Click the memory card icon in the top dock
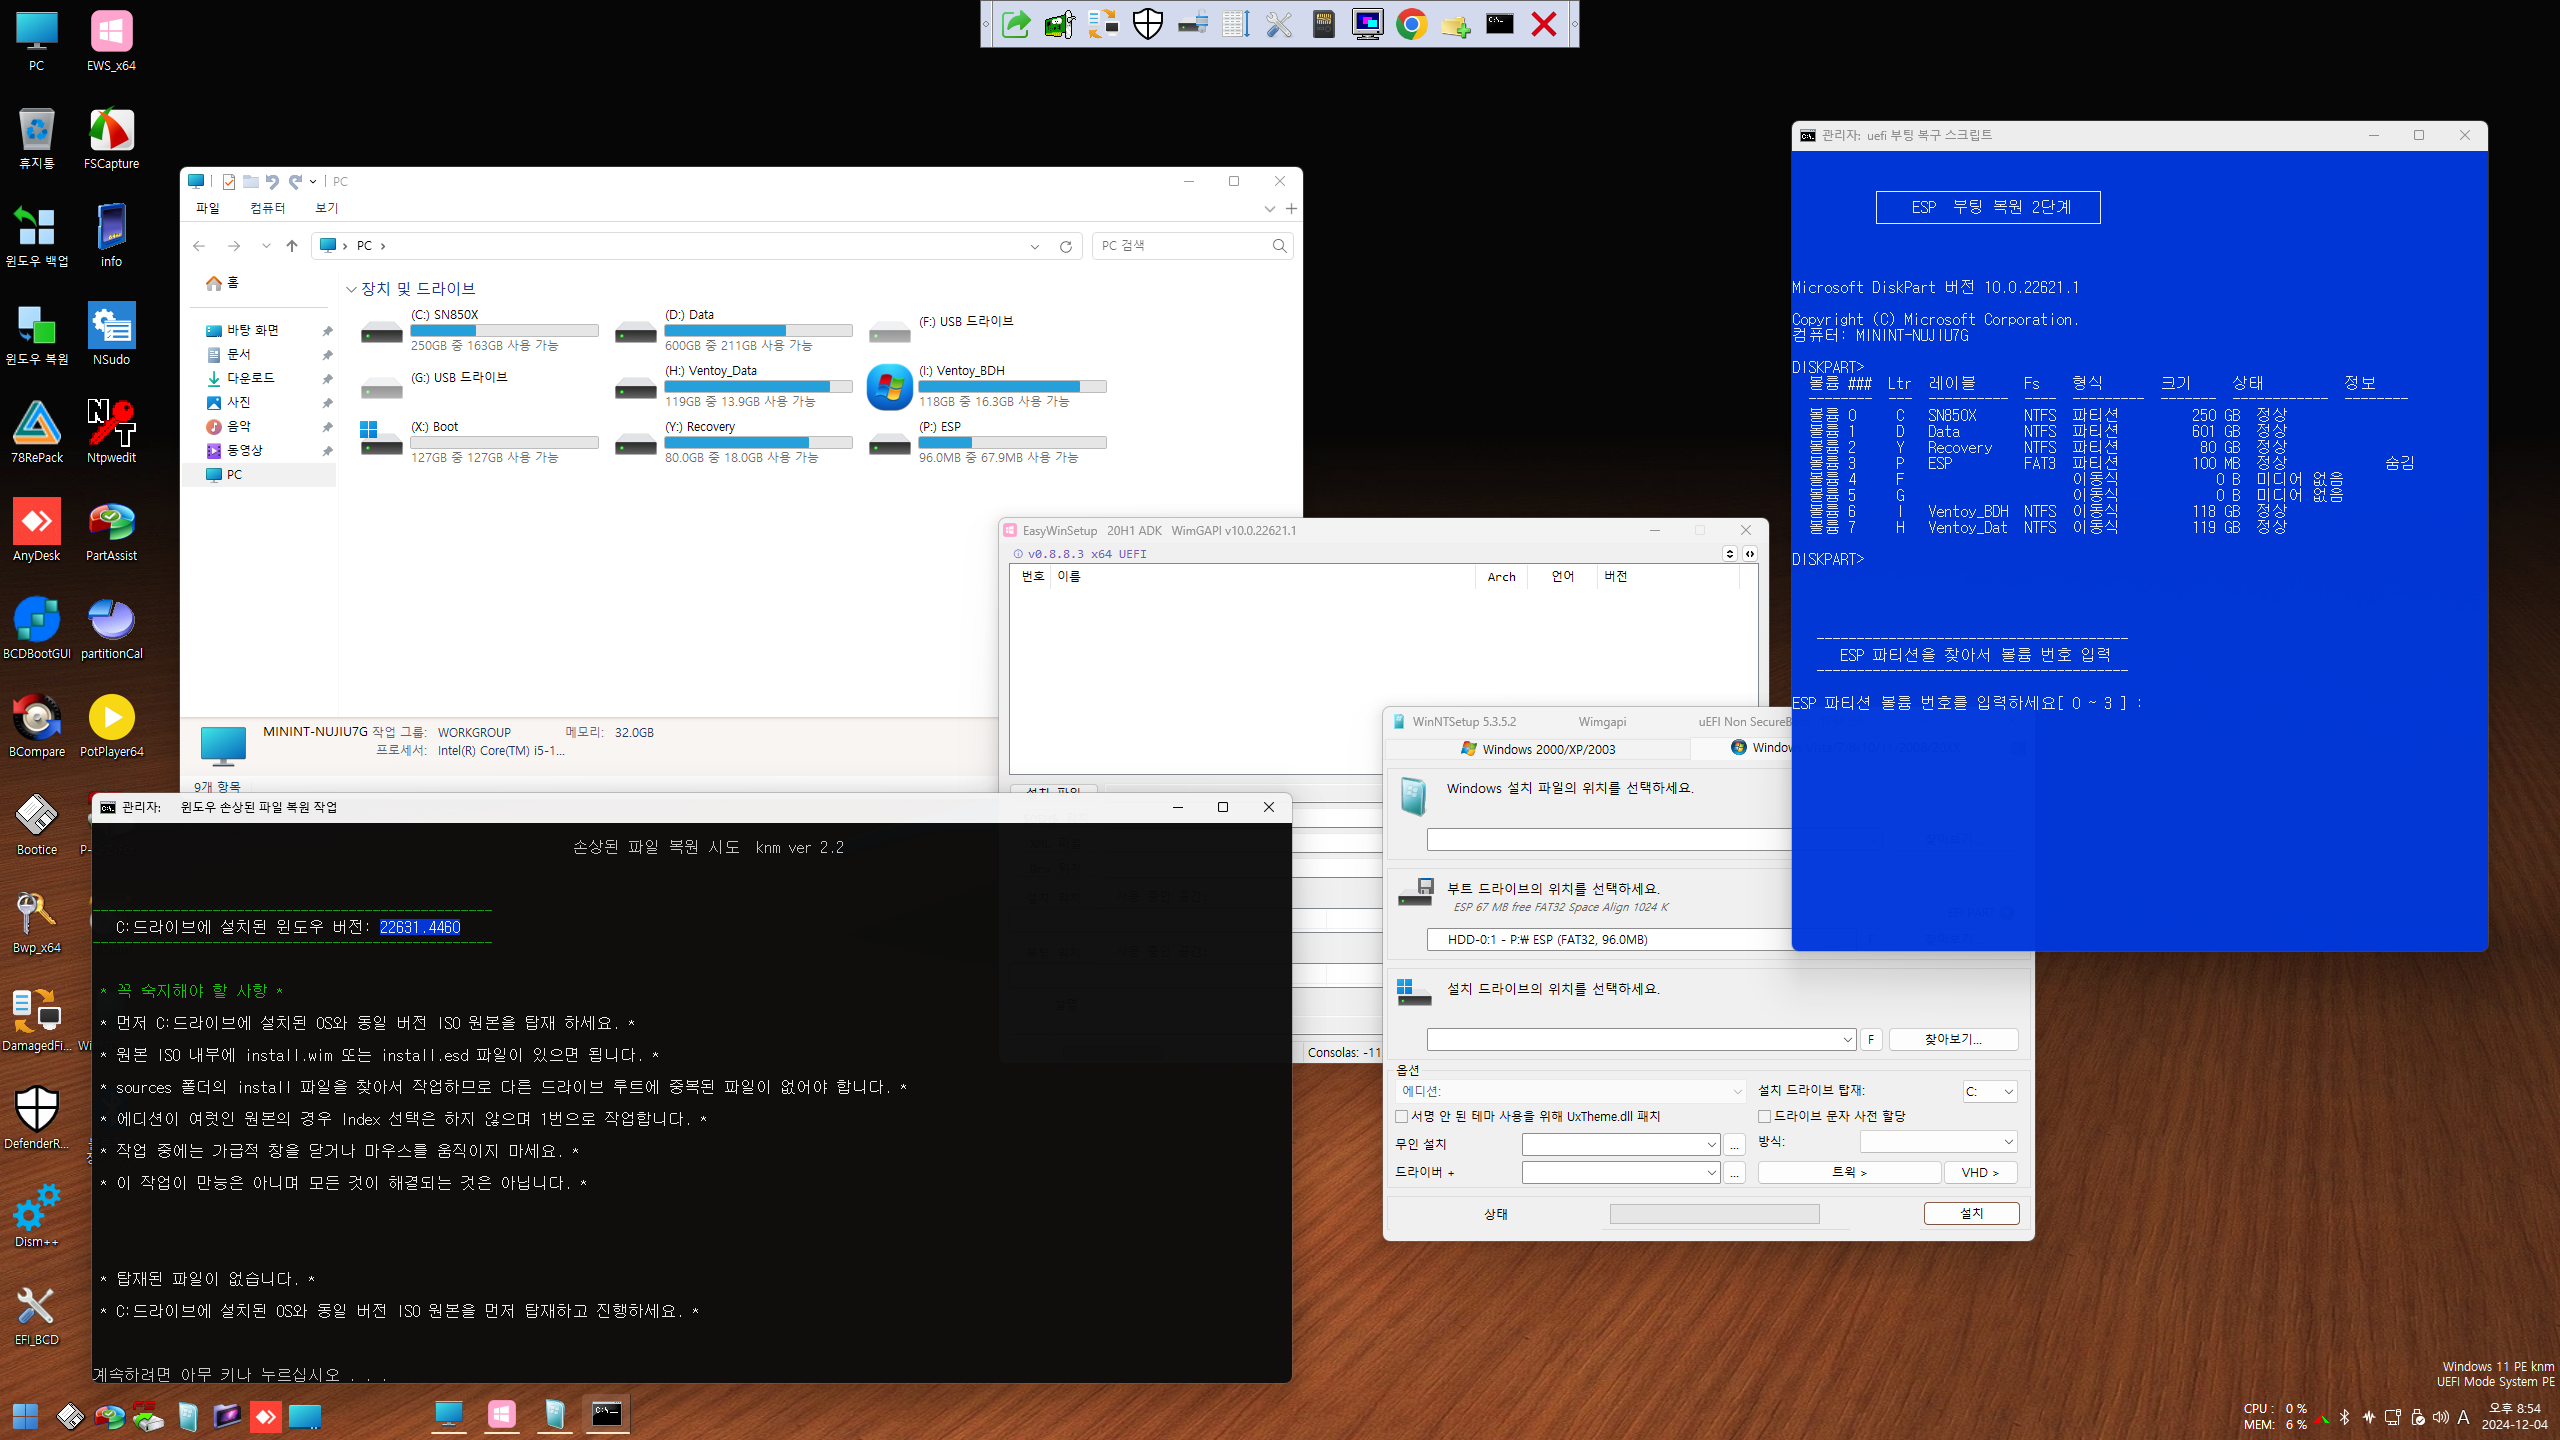This screenshot has width=2560, height=1440. [x=1323, y=24]
